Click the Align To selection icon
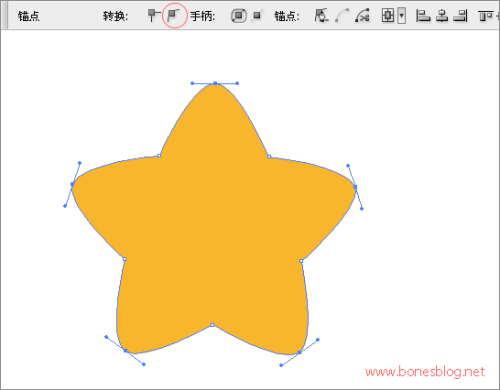Image resolution: width=500 pixels, height=390 pixels. 388,16
